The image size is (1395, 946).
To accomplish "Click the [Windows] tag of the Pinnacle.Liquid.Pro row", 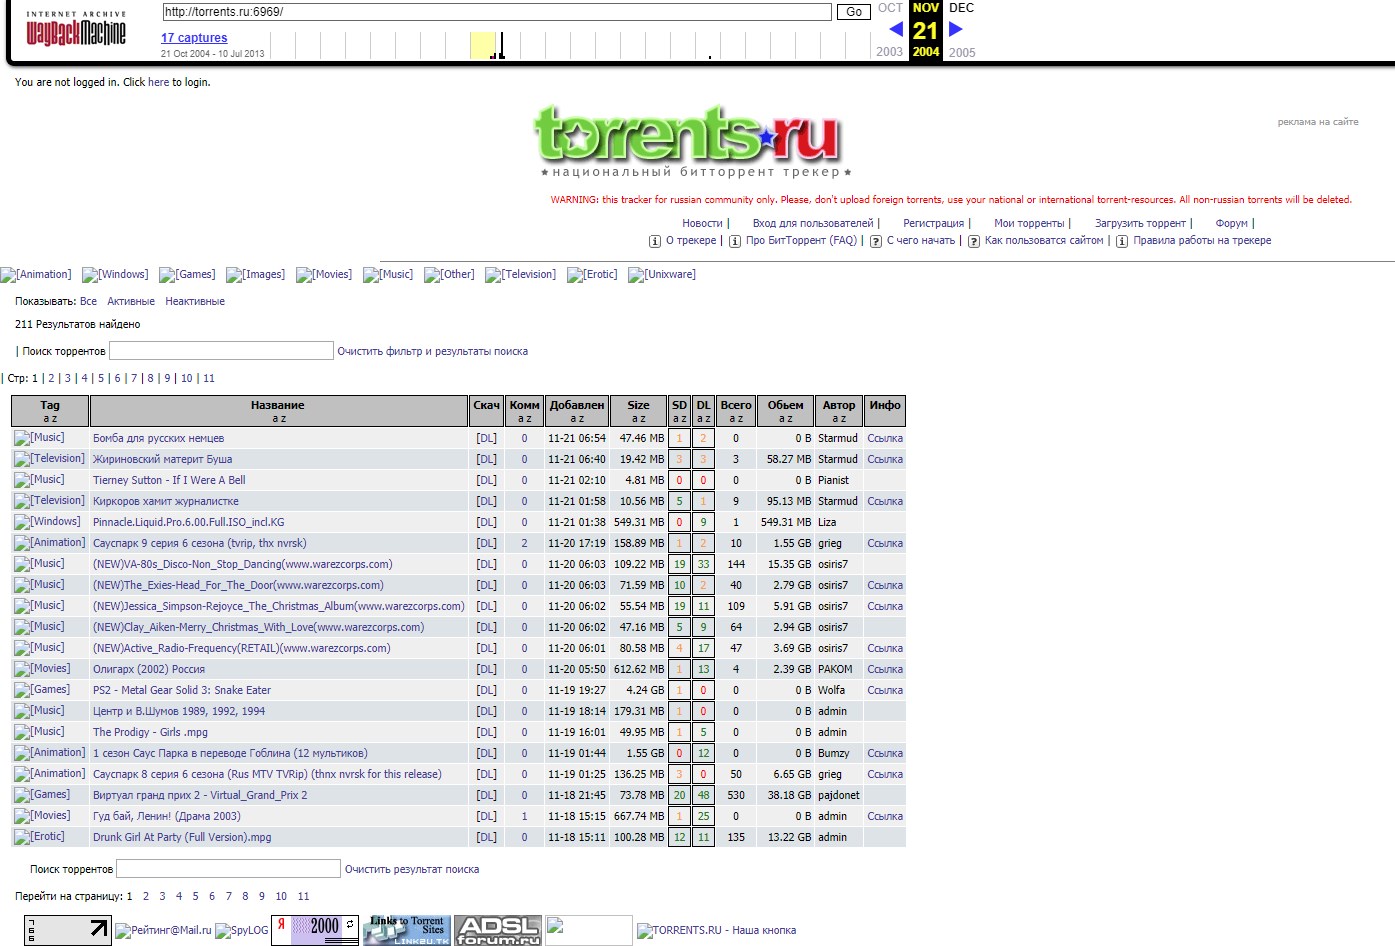I will 47,522.
